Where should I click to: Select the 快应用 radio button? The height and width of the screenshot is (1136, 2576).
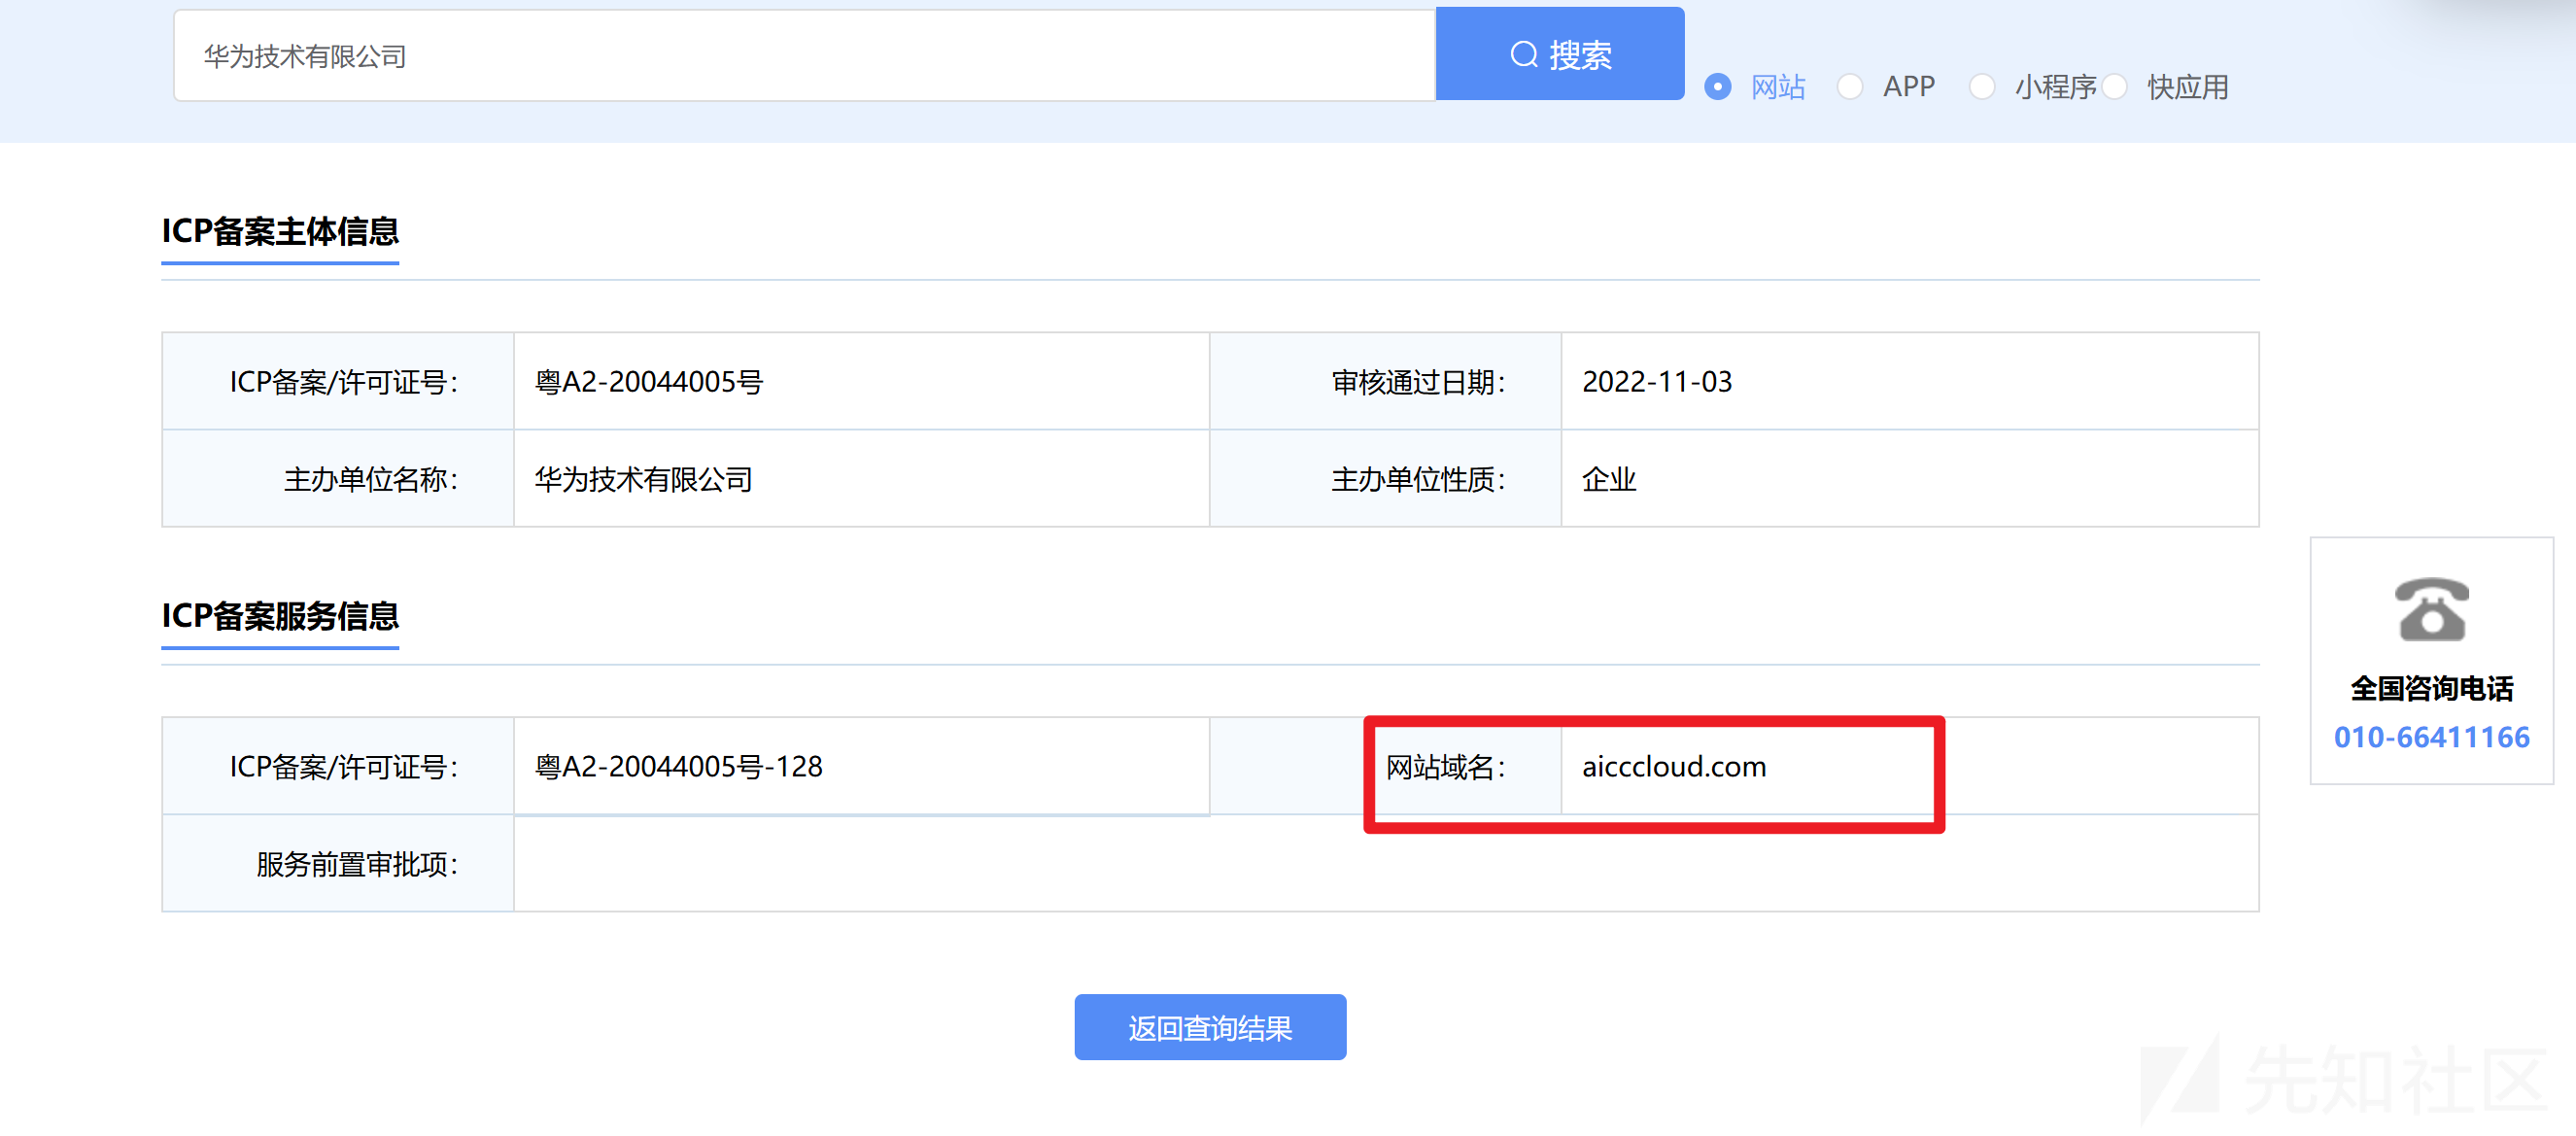click(x=2115, y=88)
